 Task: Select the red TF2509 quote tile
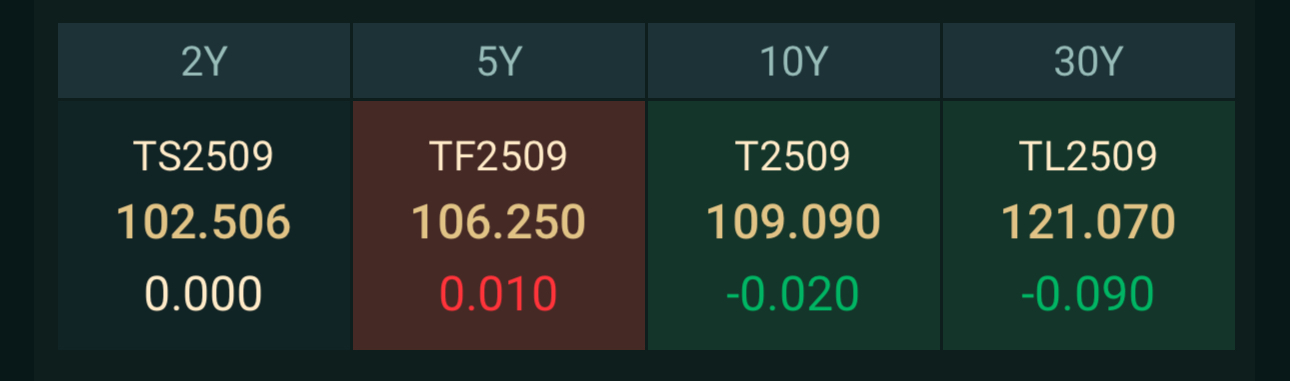point(499,225)
